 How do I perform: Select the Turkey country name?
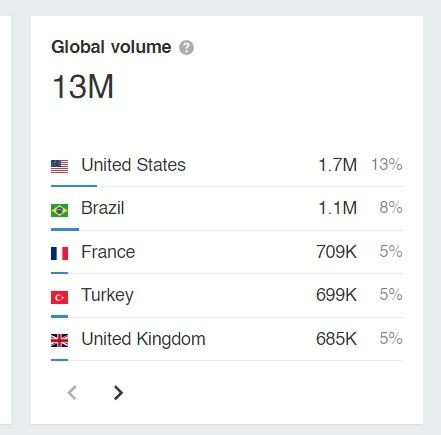(x=107, y=295)
